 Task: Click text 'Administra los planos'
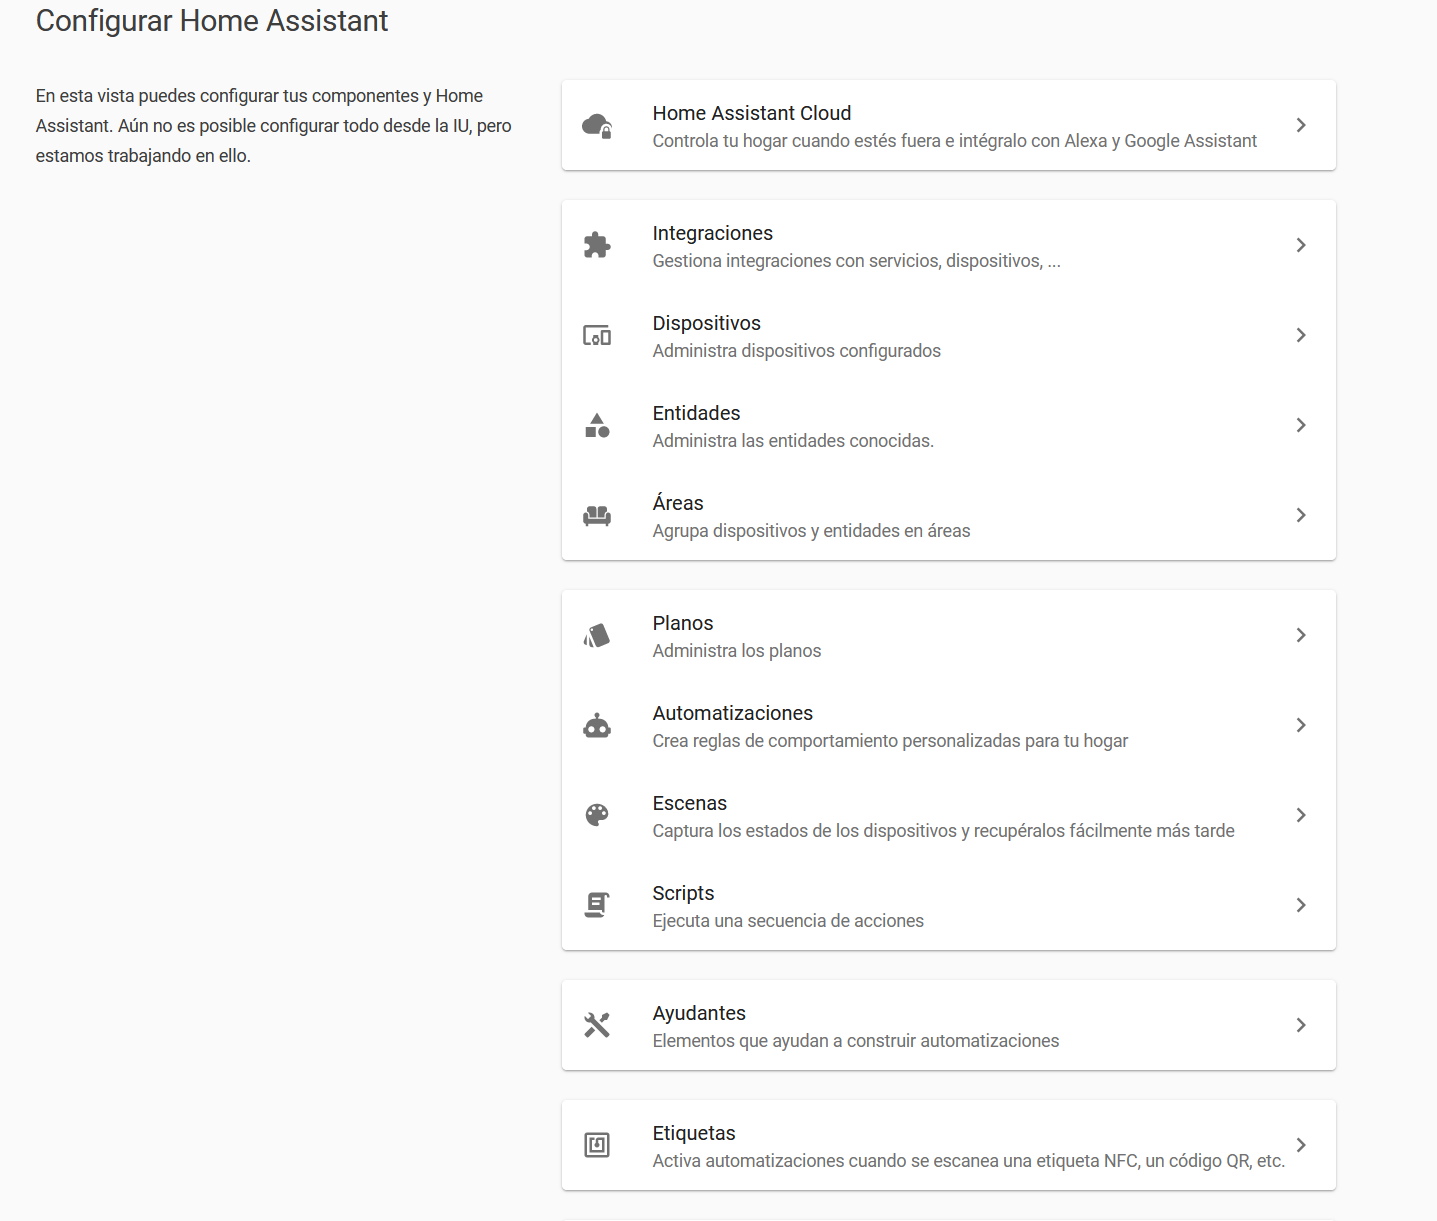737,651
